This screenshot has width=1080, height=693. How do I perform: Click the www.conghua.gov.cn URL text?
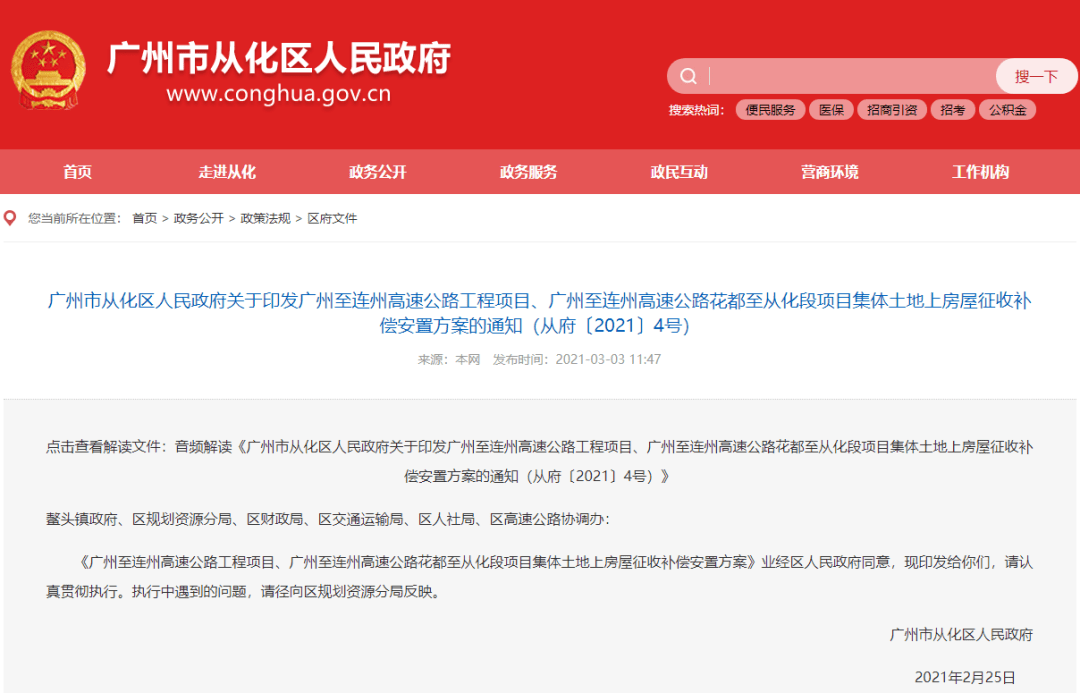click(x=279, y=94)
